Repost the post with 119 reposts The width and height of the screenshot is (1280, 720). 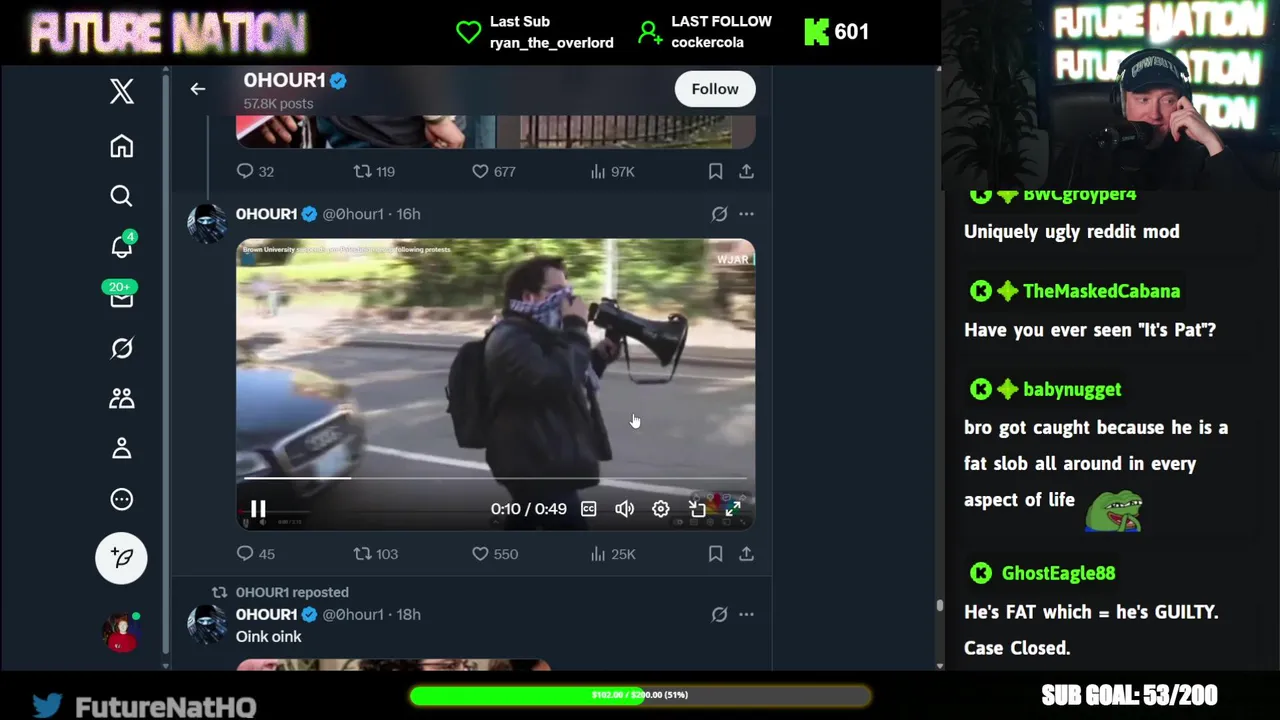pyautogui.click(x=374, y=171)
